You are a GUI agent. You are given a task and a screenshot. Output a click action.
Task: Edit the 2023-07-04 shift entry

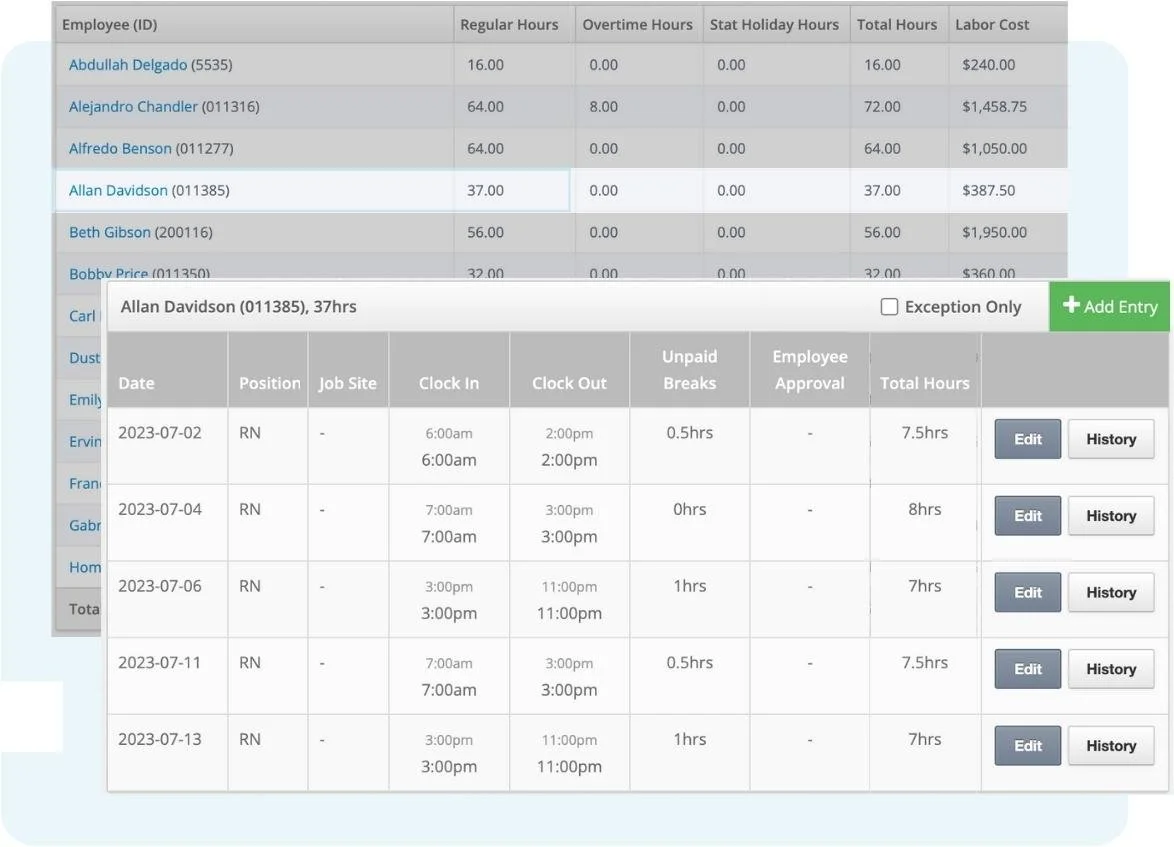click(1027, 515)
